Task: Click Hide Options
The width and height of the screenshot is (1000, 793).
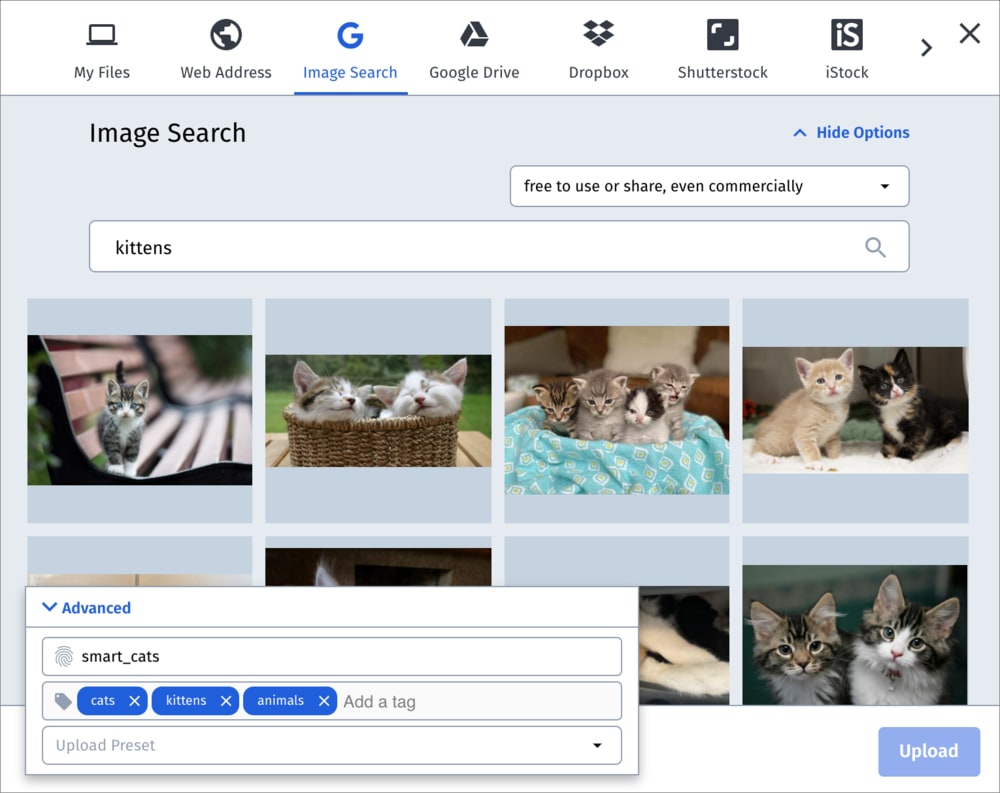Action: tap(849, 132)
